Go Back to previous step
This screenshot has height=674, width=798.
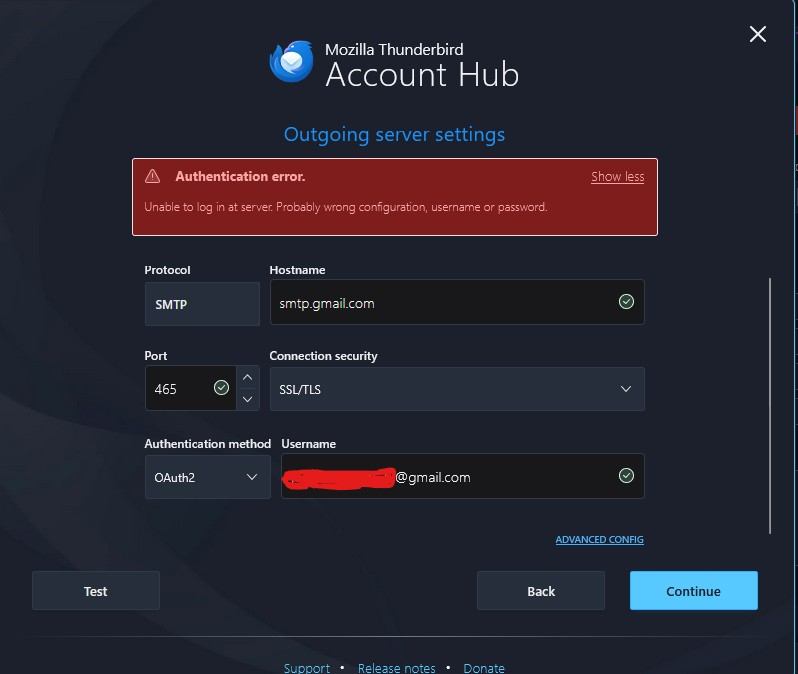[x=541, y=591]
